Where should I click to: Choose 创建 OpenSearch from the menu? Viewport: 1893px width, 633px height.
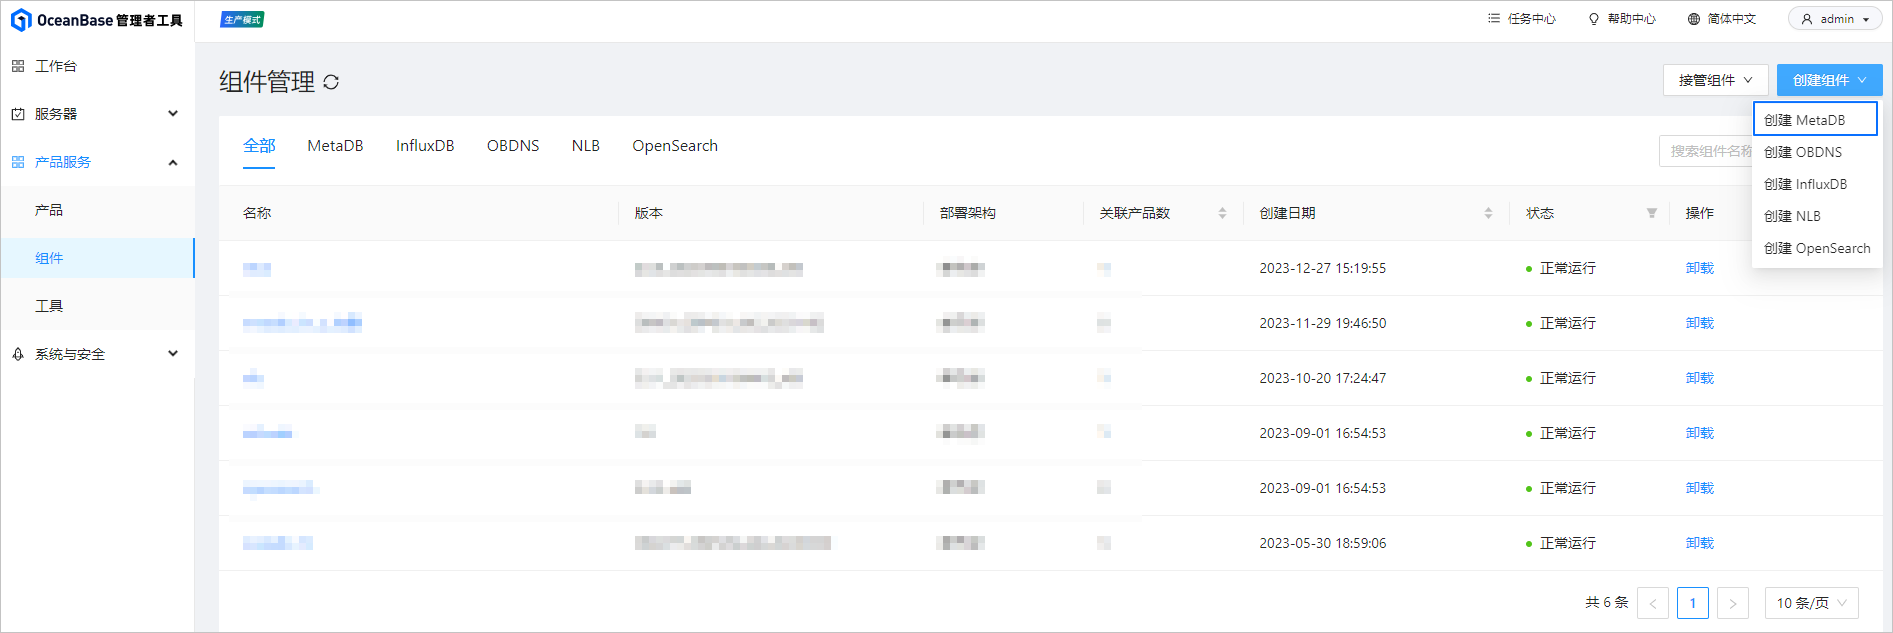point(1816,248)
